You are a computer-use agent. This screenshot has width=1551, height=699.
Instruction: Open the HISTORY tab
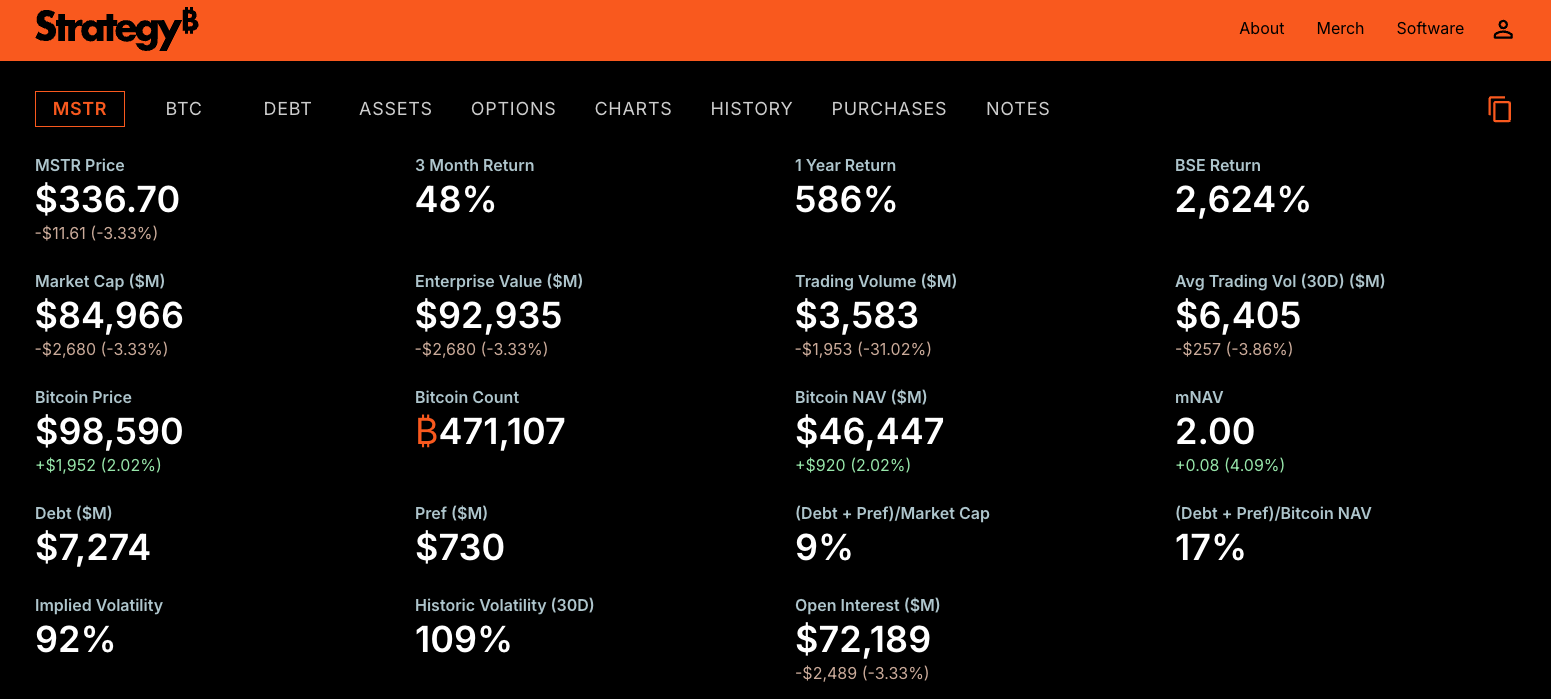751,109
